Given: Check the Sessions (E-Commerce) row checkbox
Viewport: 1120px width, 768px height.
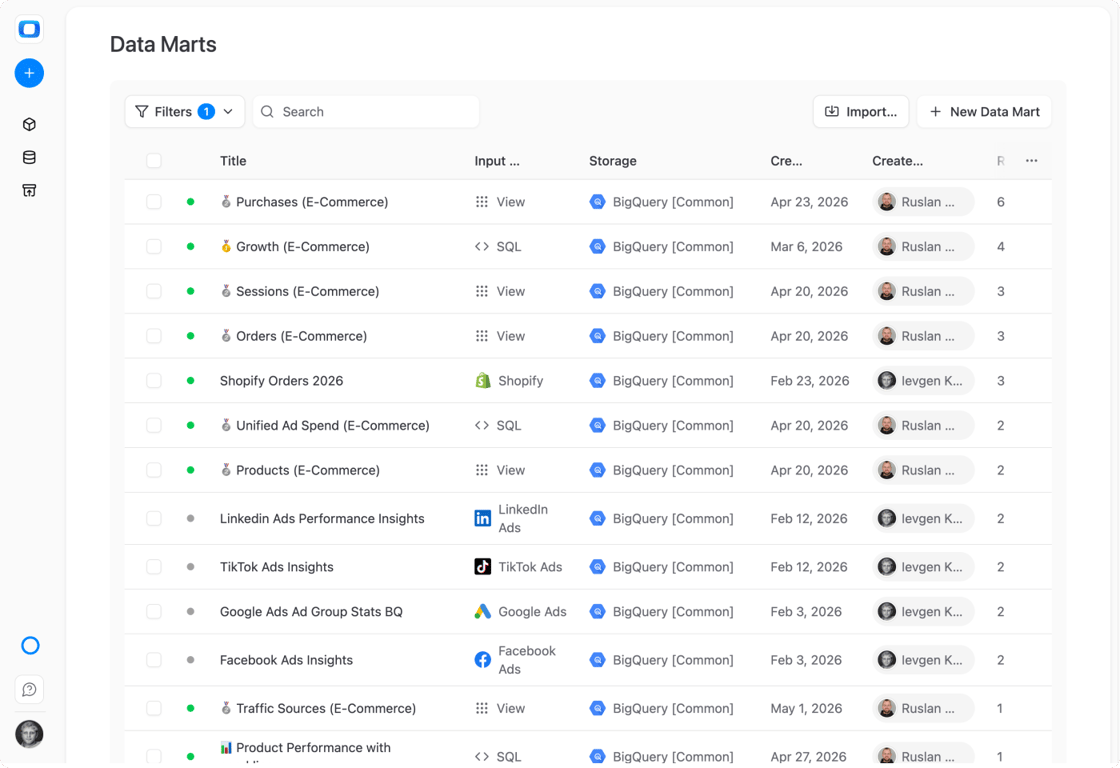Looking at the screenshot, I should [x=154, y=291].
